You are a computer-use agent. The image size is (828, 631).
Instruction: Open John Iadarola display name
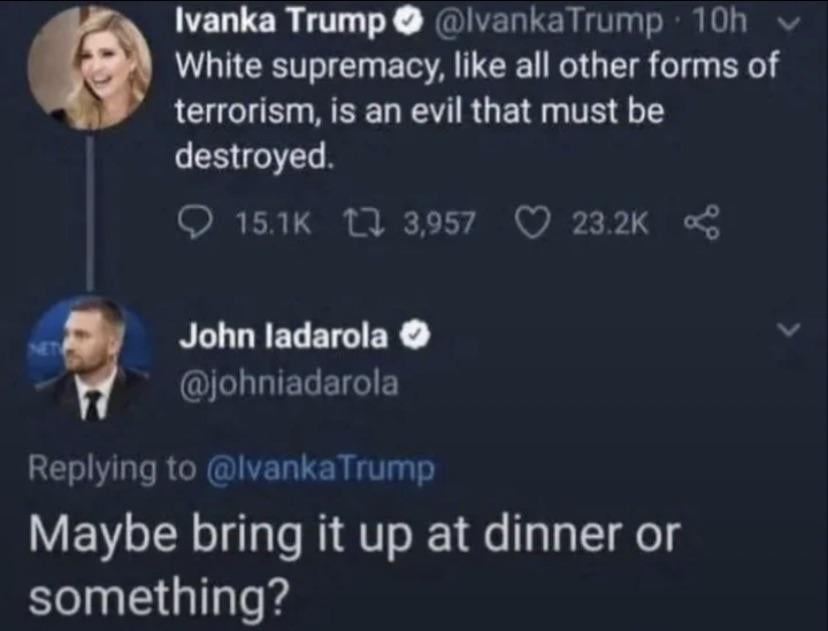[283, 336]
